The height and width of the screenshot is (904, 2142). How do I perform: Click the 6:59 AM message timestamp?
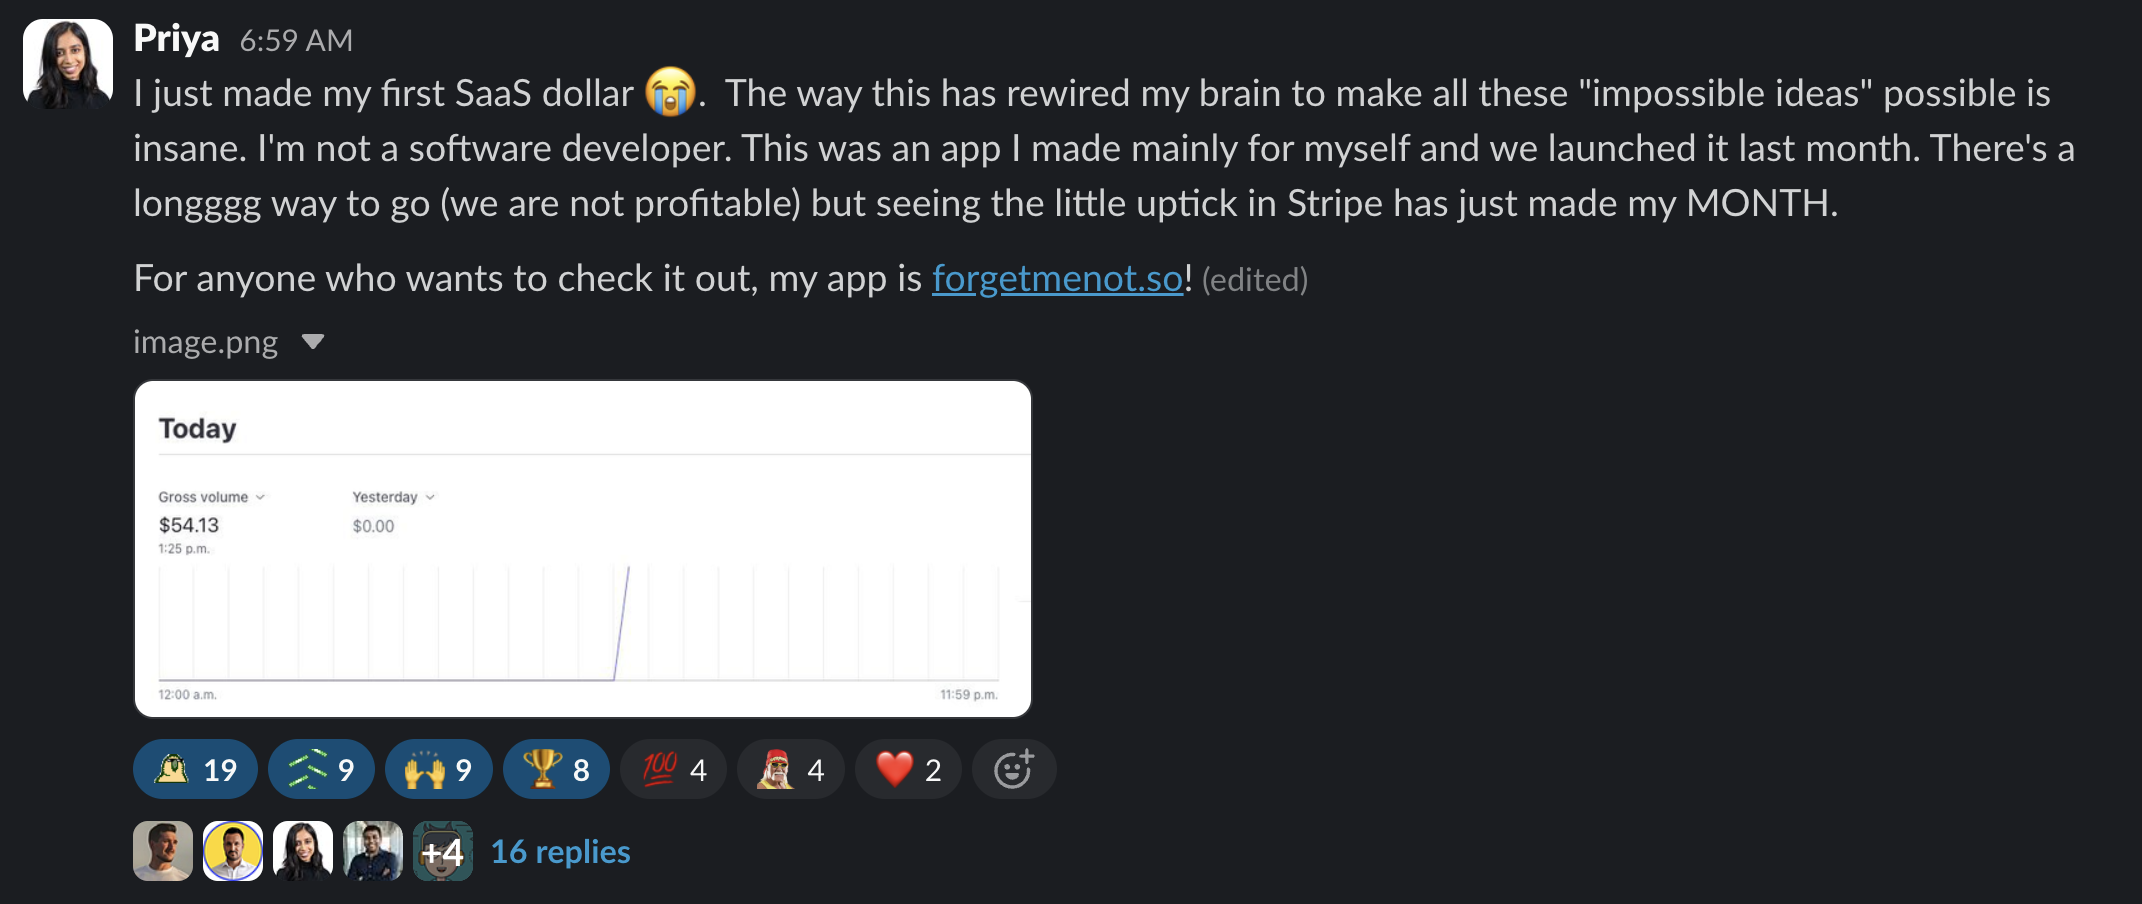pos(296,40)
